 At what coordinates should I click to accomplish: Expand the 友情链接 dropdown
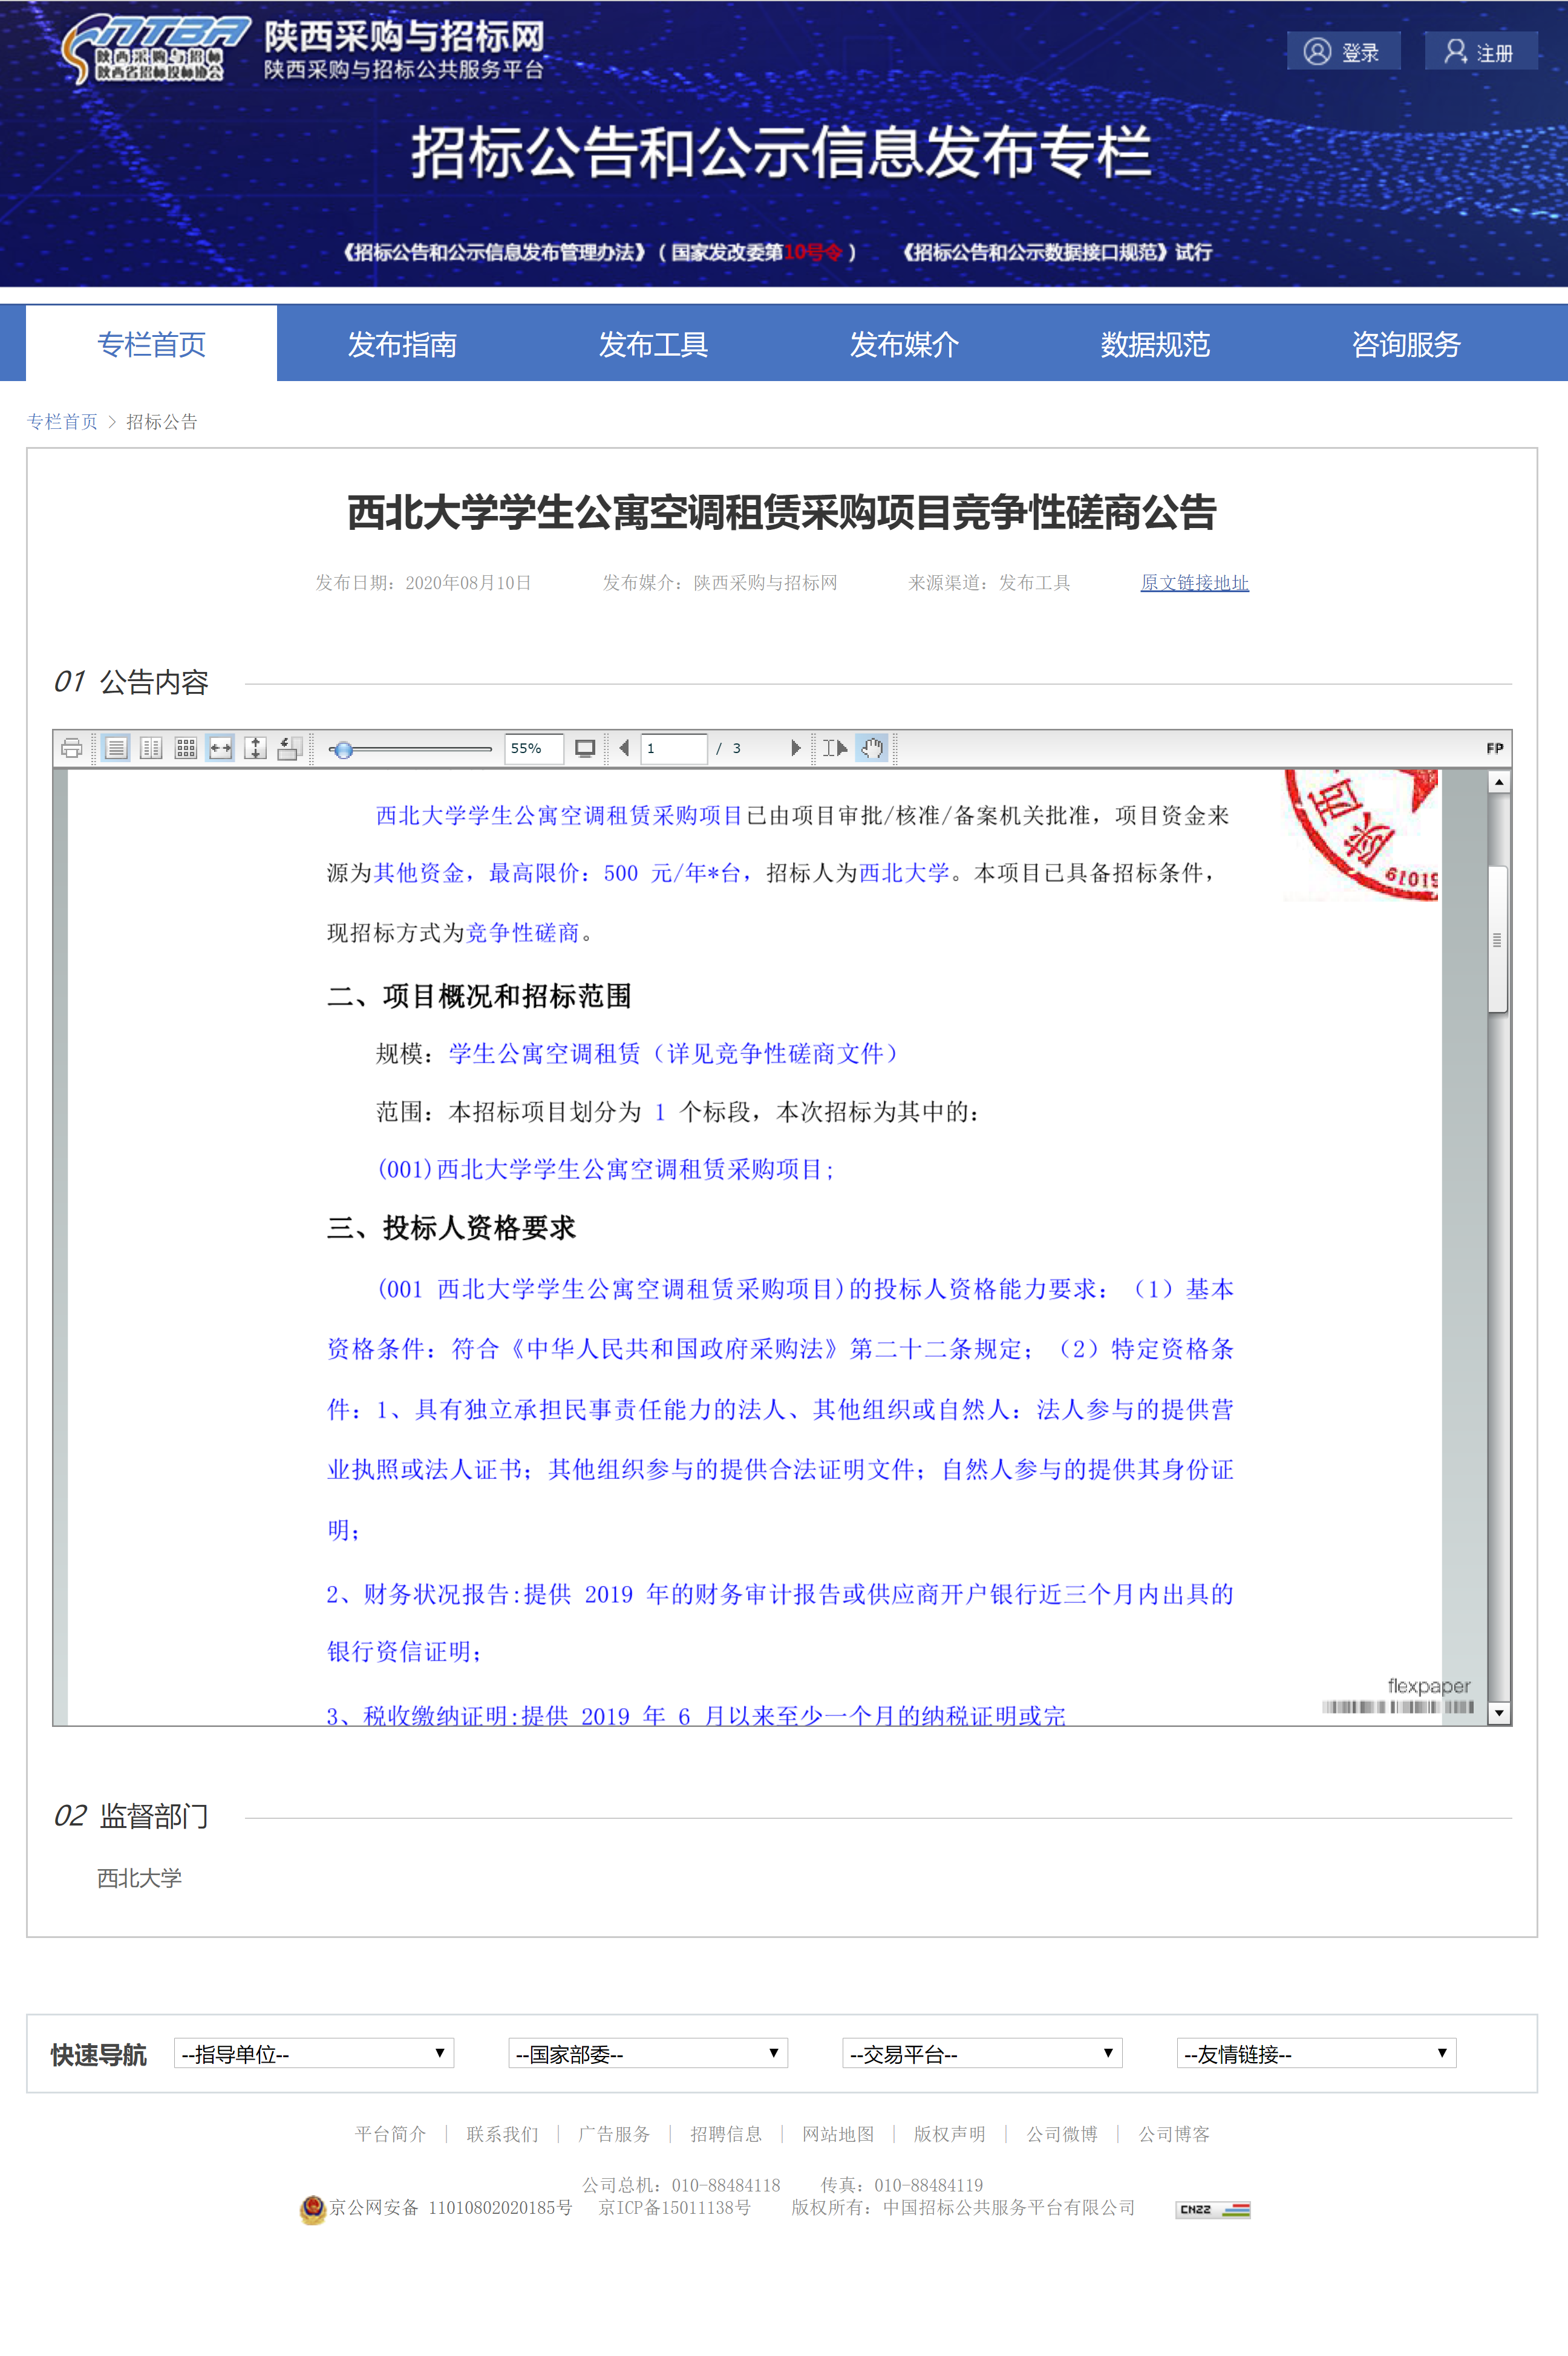(x=1316, y=2053)
